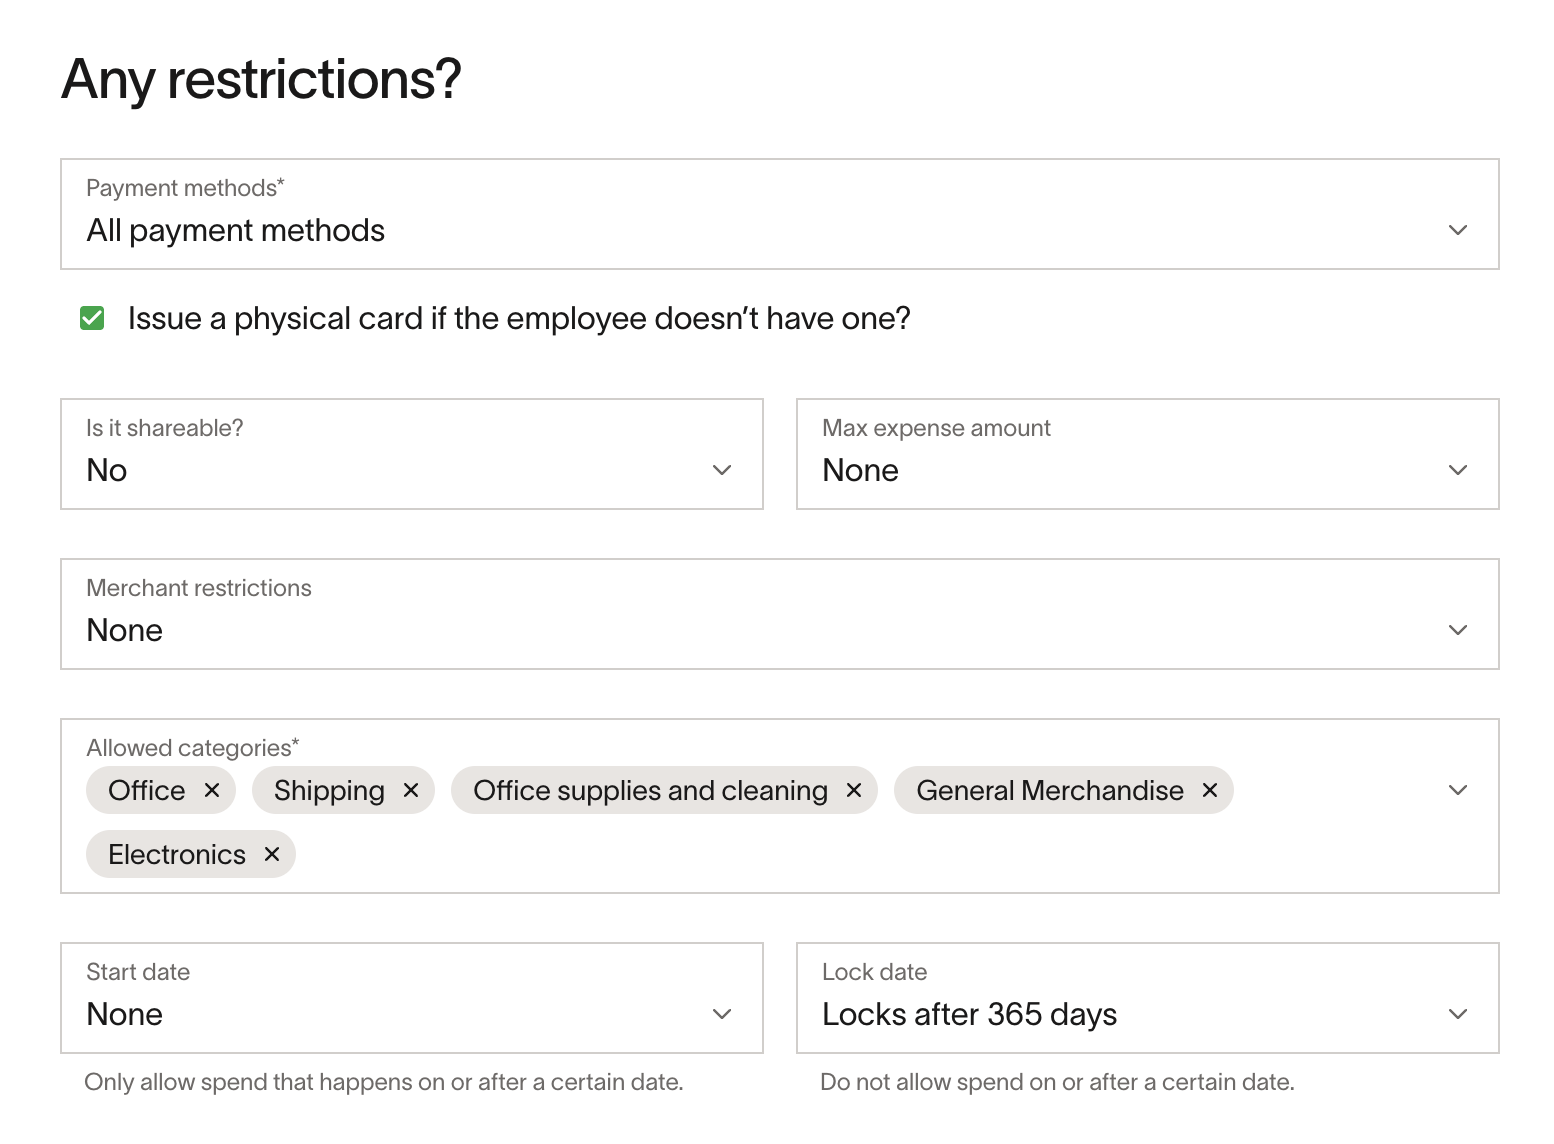This screenshot has height=1144, width=1554.
Task: Open Allowed categories dropdown arrow
Action: [1458, 790]
